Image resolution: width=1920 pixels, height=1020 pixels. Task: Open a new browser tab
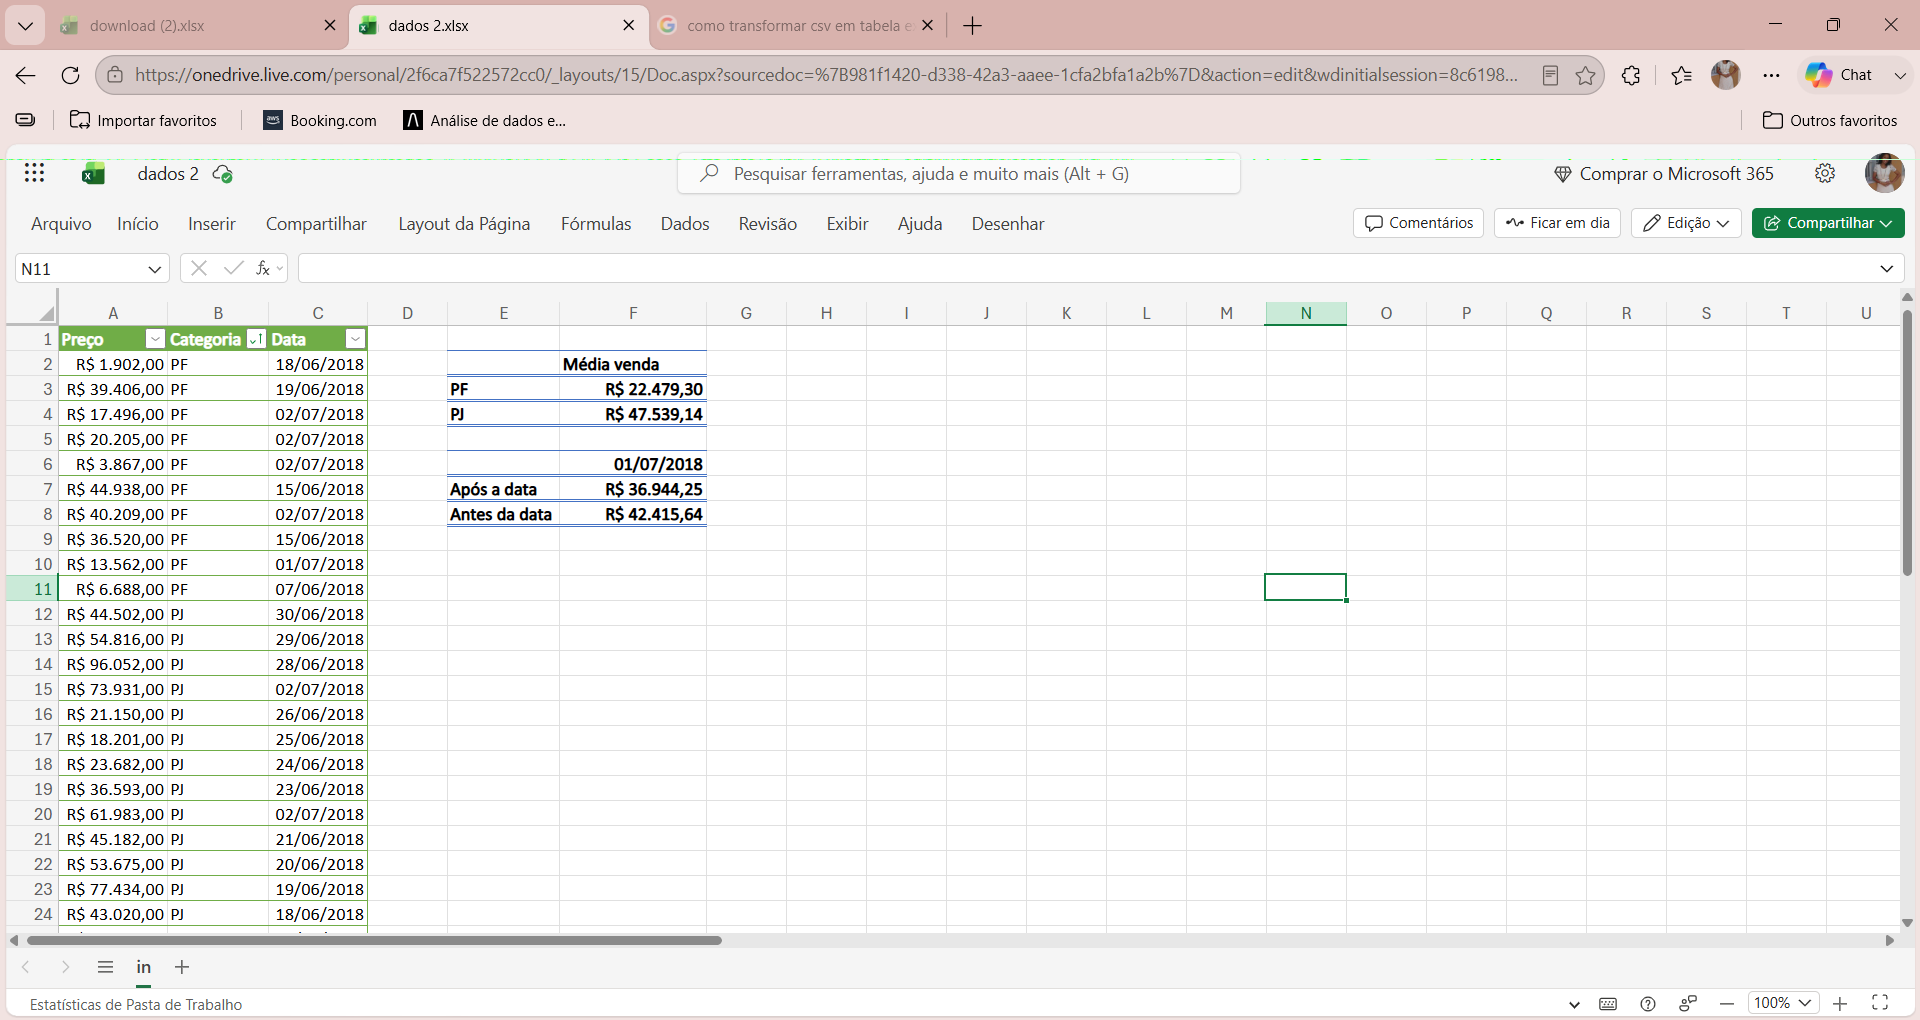point(973,26)
